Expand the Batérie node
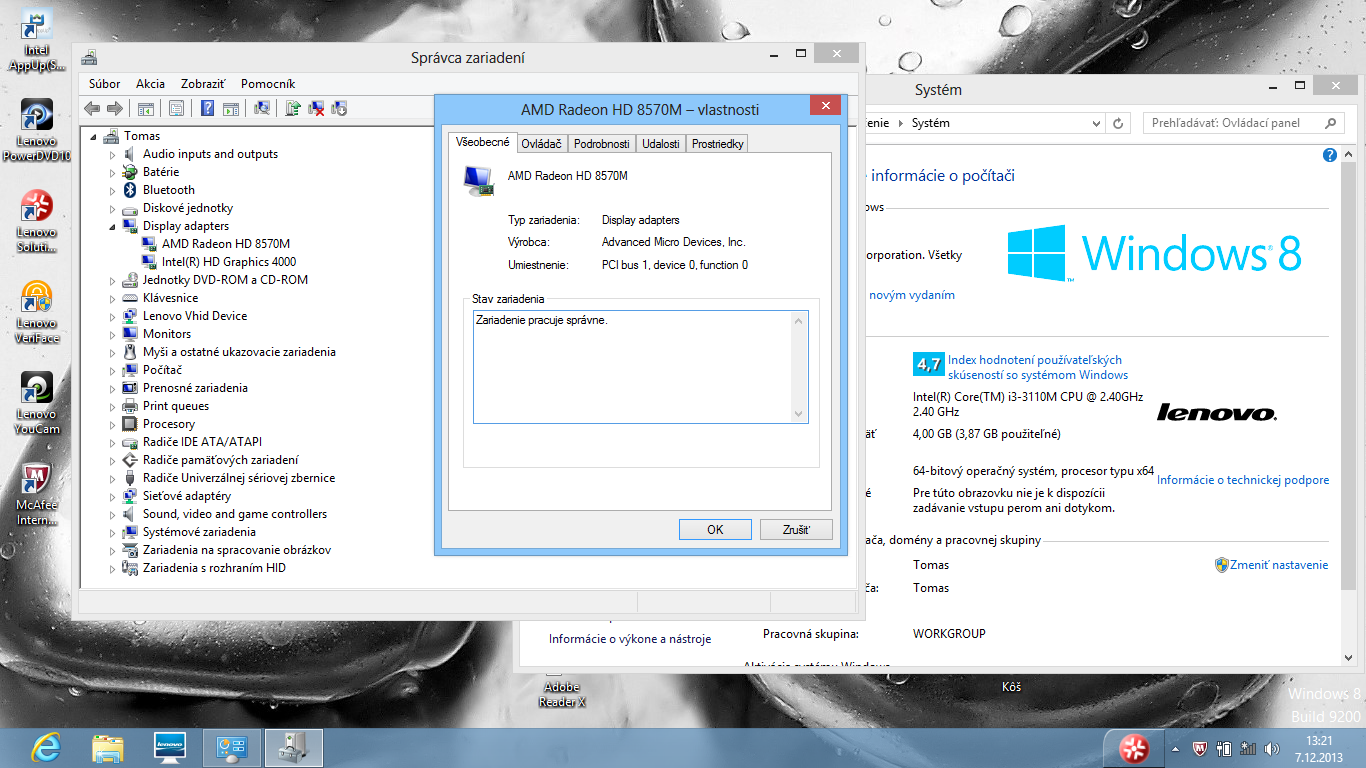 [x=113, y=172]
